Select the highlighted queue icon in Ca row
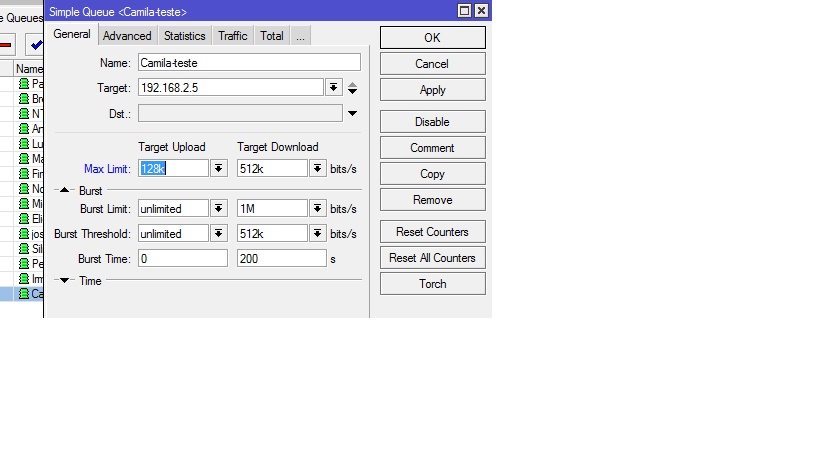Viewport: 819px width, 460px height. point(24,293)
